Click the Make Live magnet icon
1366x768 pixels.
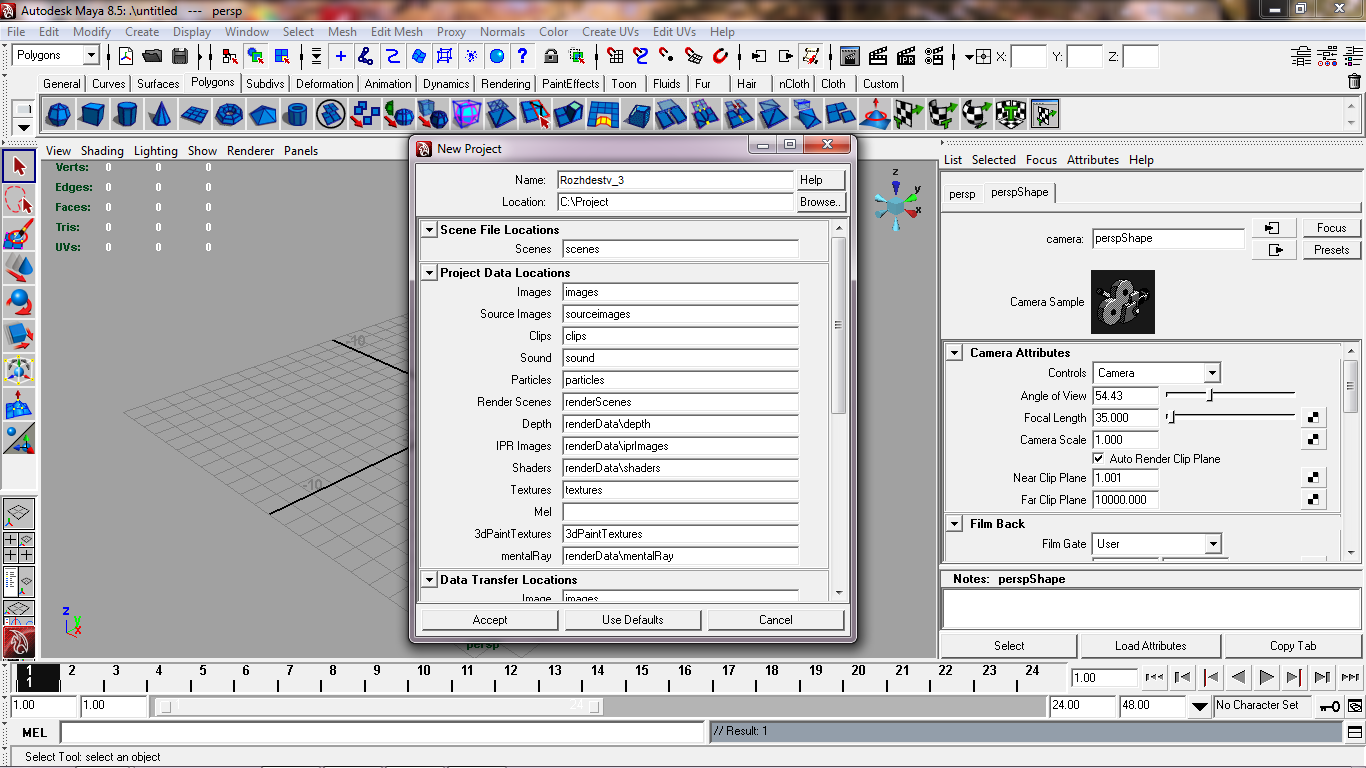(x=720, y=56)
